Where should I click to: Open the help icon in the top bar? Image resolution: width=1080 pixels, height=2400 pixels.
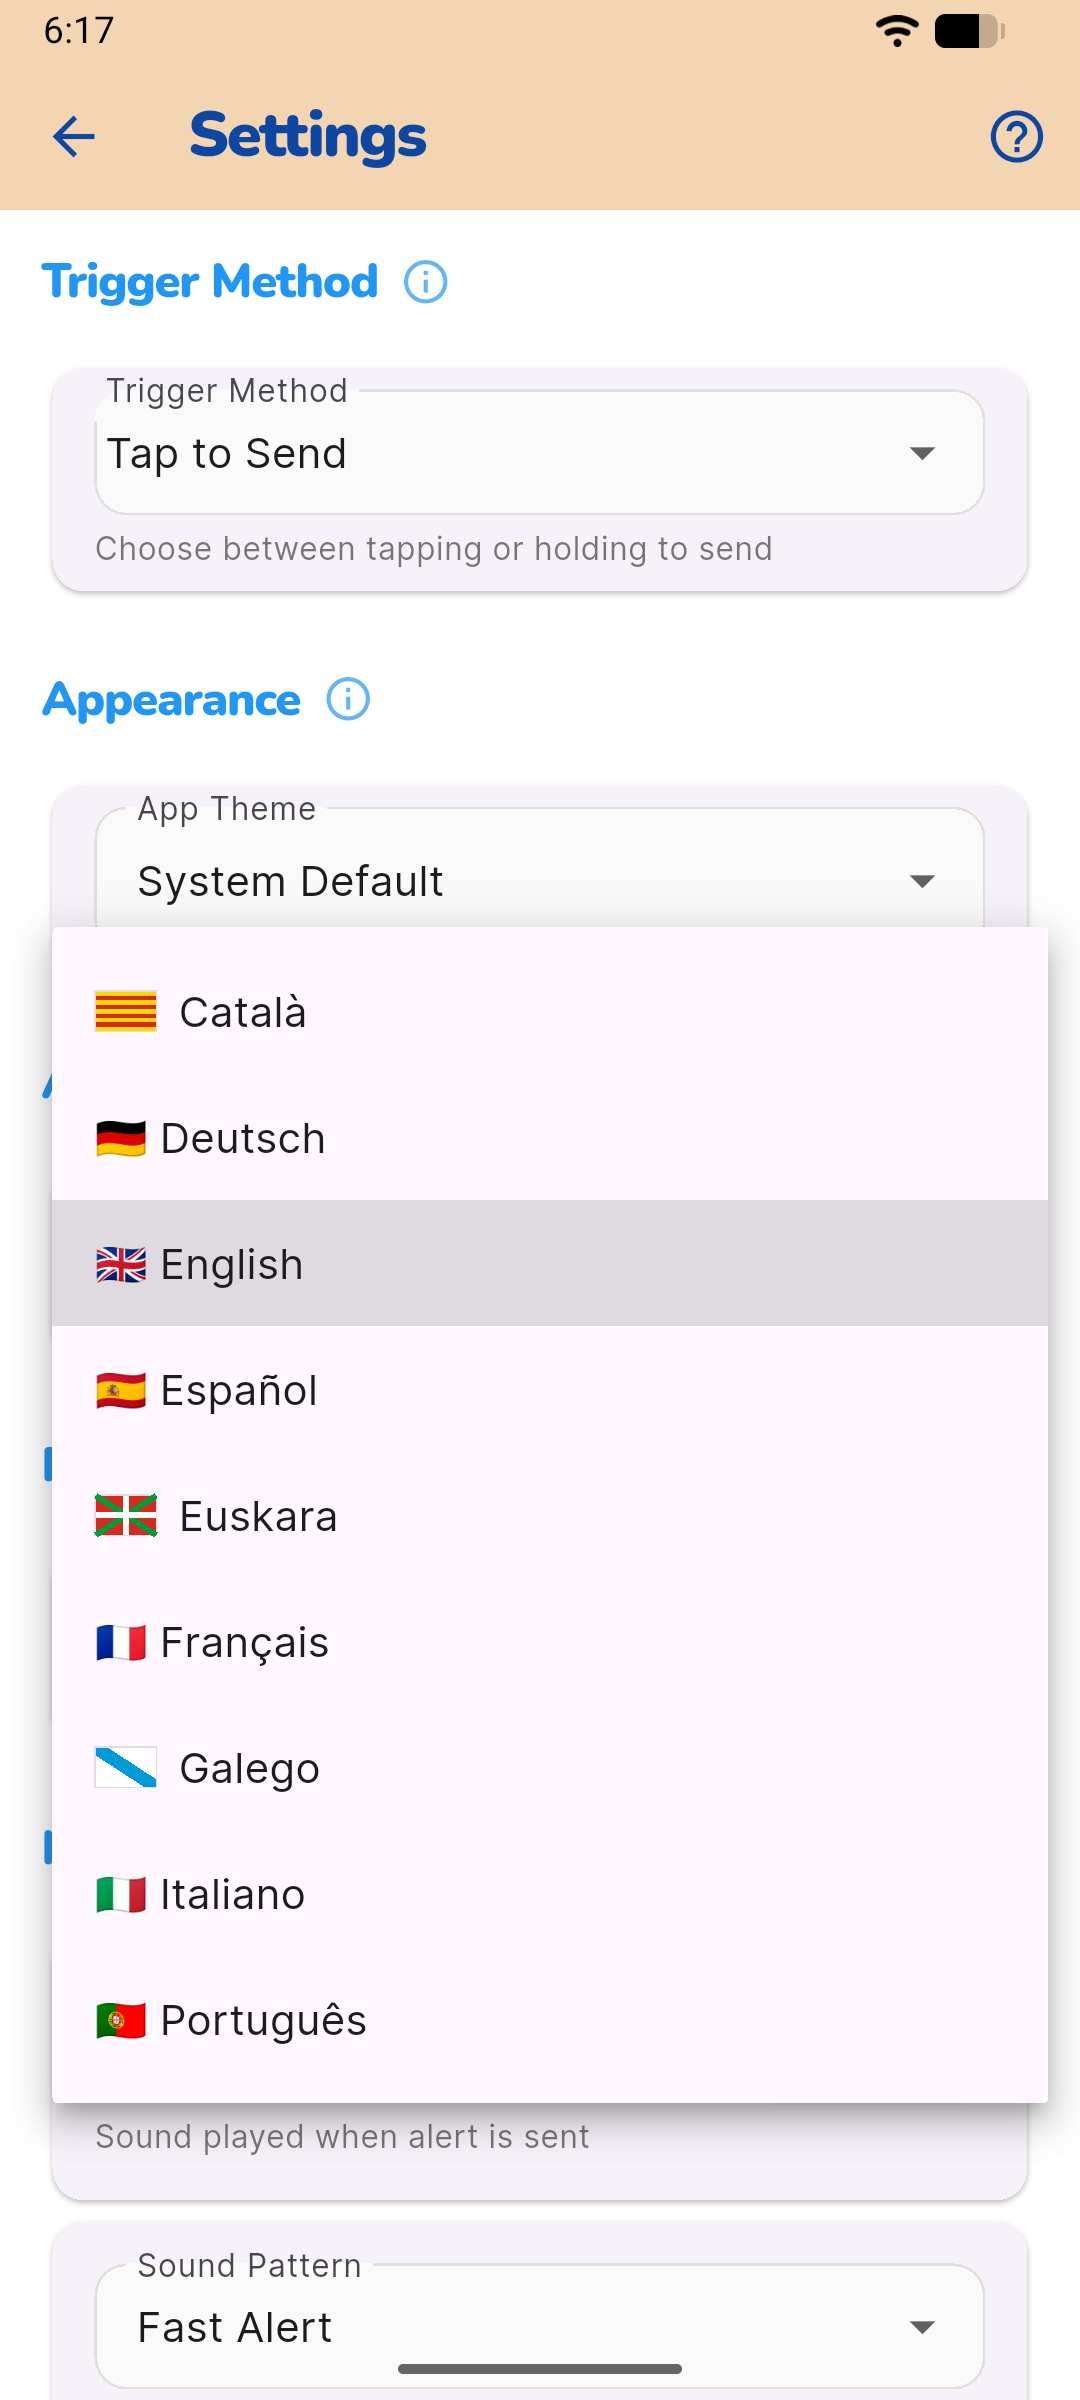[x=1016, y=137]
